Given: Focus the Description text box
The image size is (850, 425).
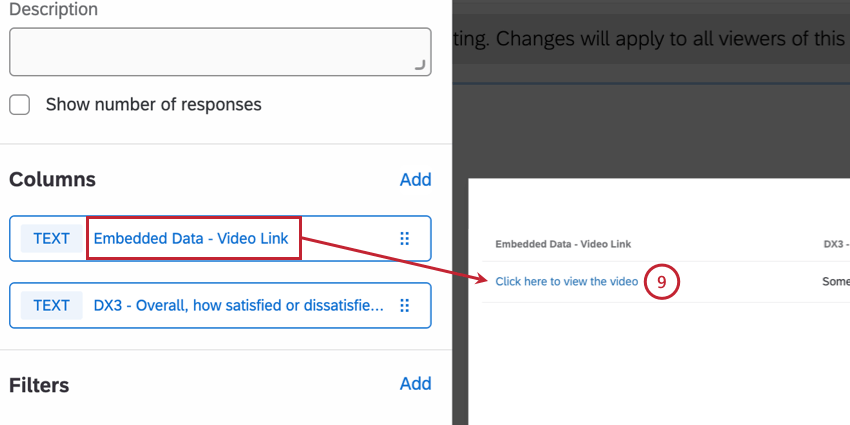Looking at the screenshot, I should pos(220,51).
